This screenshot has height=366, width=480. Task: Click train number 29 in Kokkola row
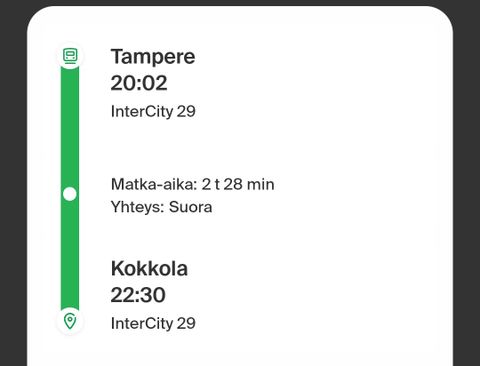pos(186,323)
